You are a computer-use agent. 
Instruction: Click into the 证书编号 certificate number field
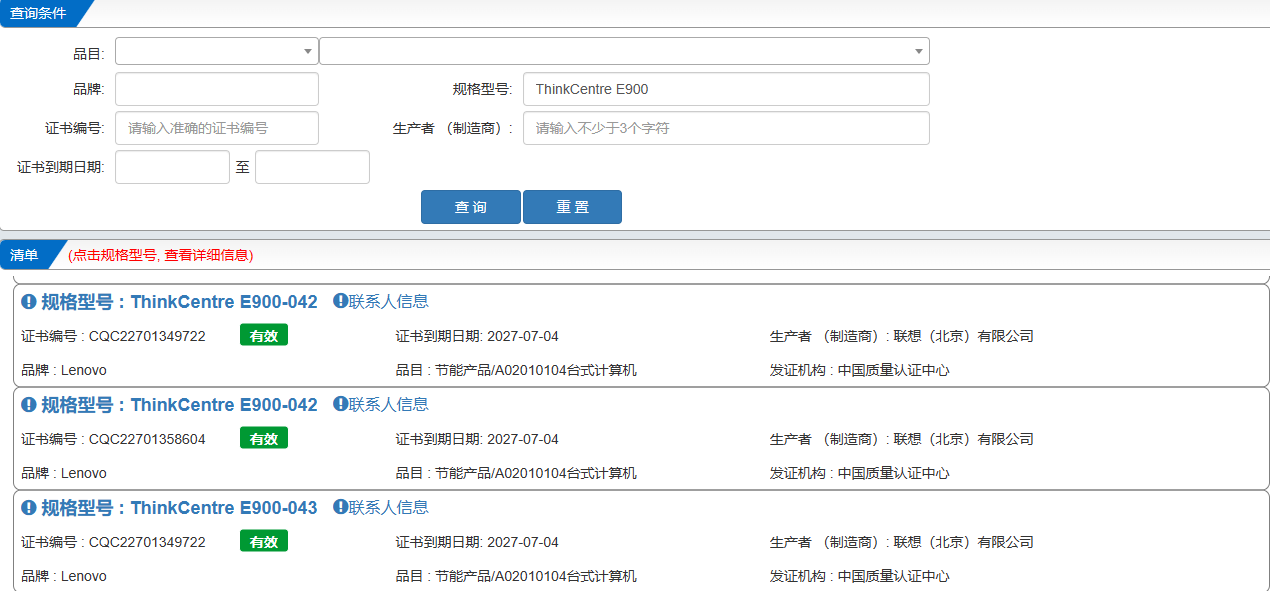click(217, 128)
